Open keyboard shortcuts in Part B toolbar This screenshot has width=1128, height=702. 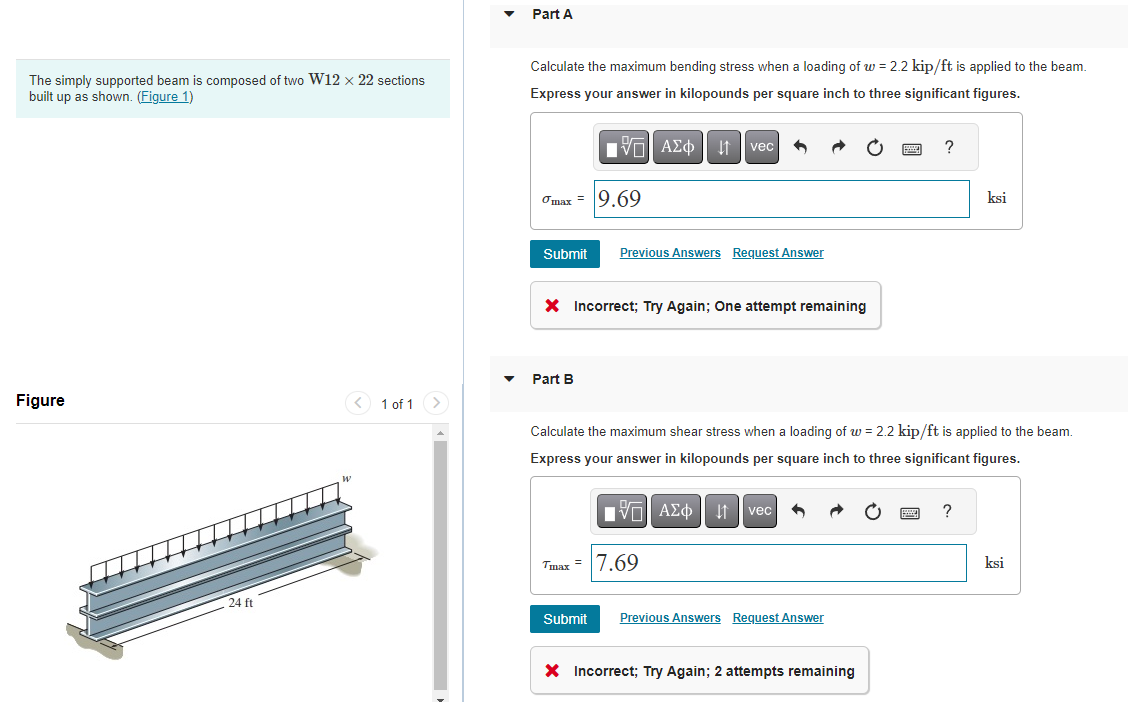(910, 513)
